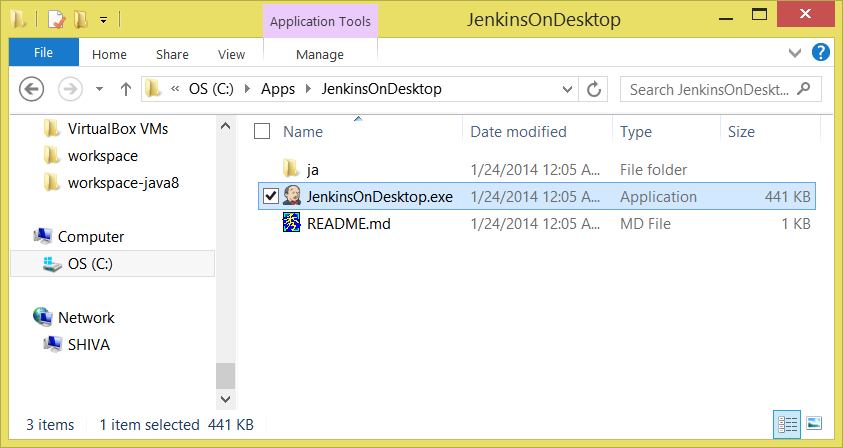843x448 pixels.
Task: Click the magnifier icon in search box
Action: tap(804, 89)
